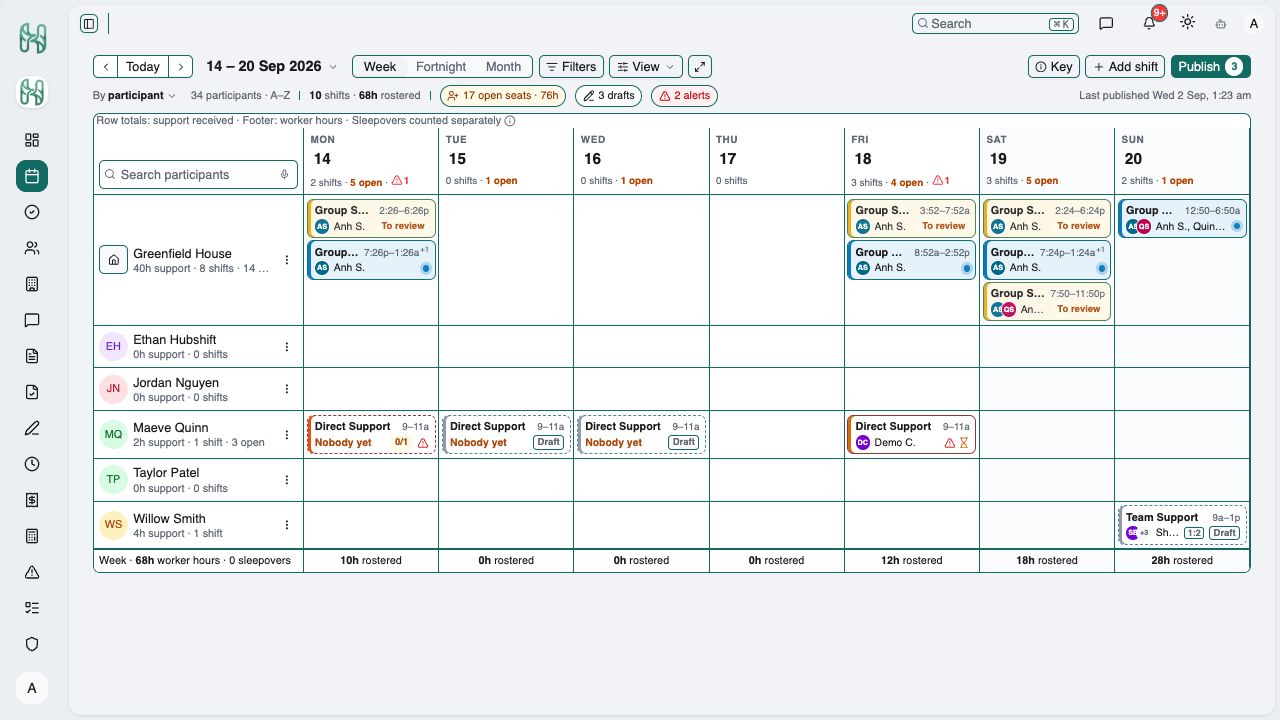Open the dollar sign icon in sidebar
Image resolution: width=1280 pixels, height=720 pixels.
pos(32,500)
